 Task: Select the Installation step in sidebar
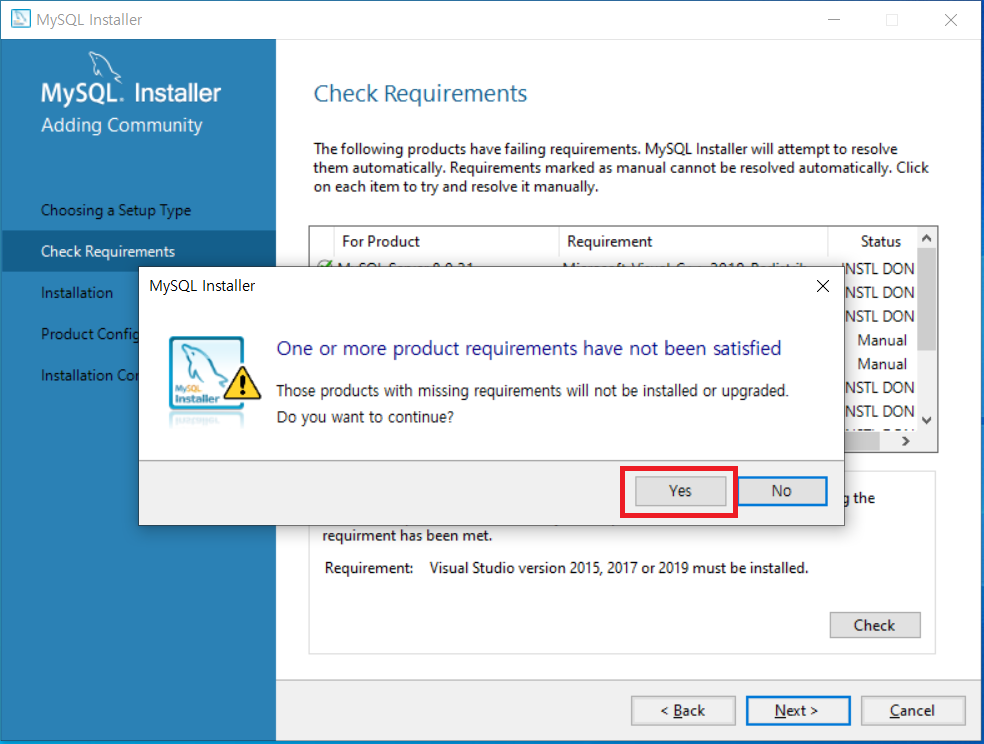coord(77,293)
